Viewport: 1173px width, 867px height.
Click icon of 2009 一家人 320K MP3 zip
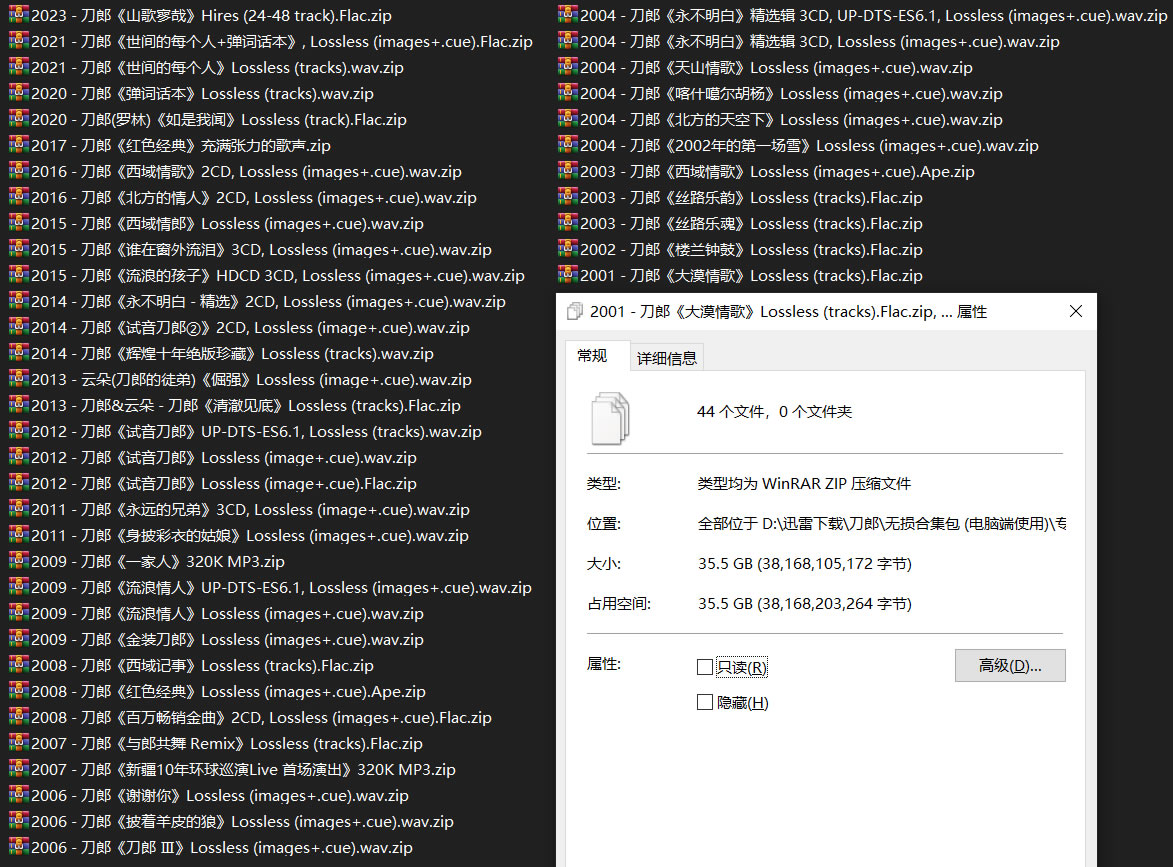click(19, 561)
